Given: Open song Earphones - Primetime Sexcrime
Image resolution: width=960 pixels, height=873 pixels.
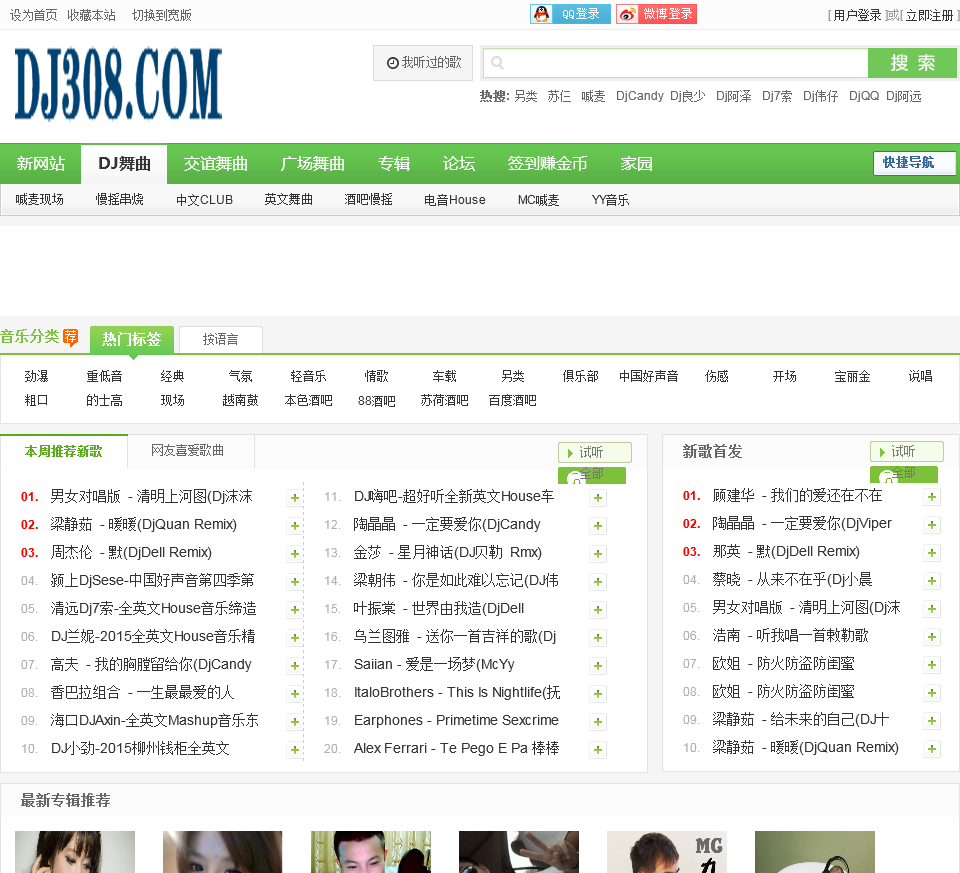Looking at the screenshot, I should [x=456, y=721].
